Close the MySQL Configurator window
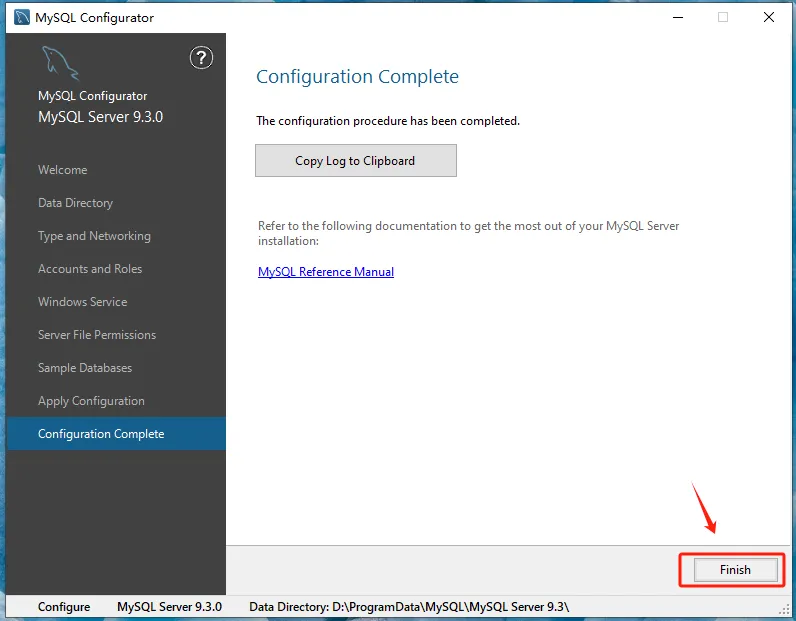796x621 pixels. pyautogui.click(x=769, y=17)
